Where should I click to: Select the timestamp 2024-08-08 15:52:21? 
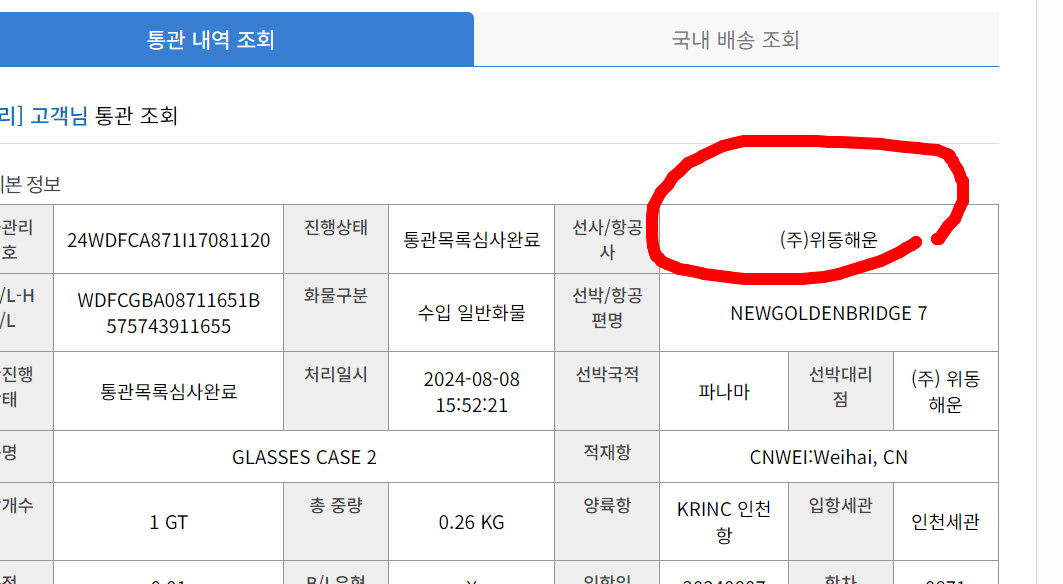pyautogui.click(x=471, y=391)
